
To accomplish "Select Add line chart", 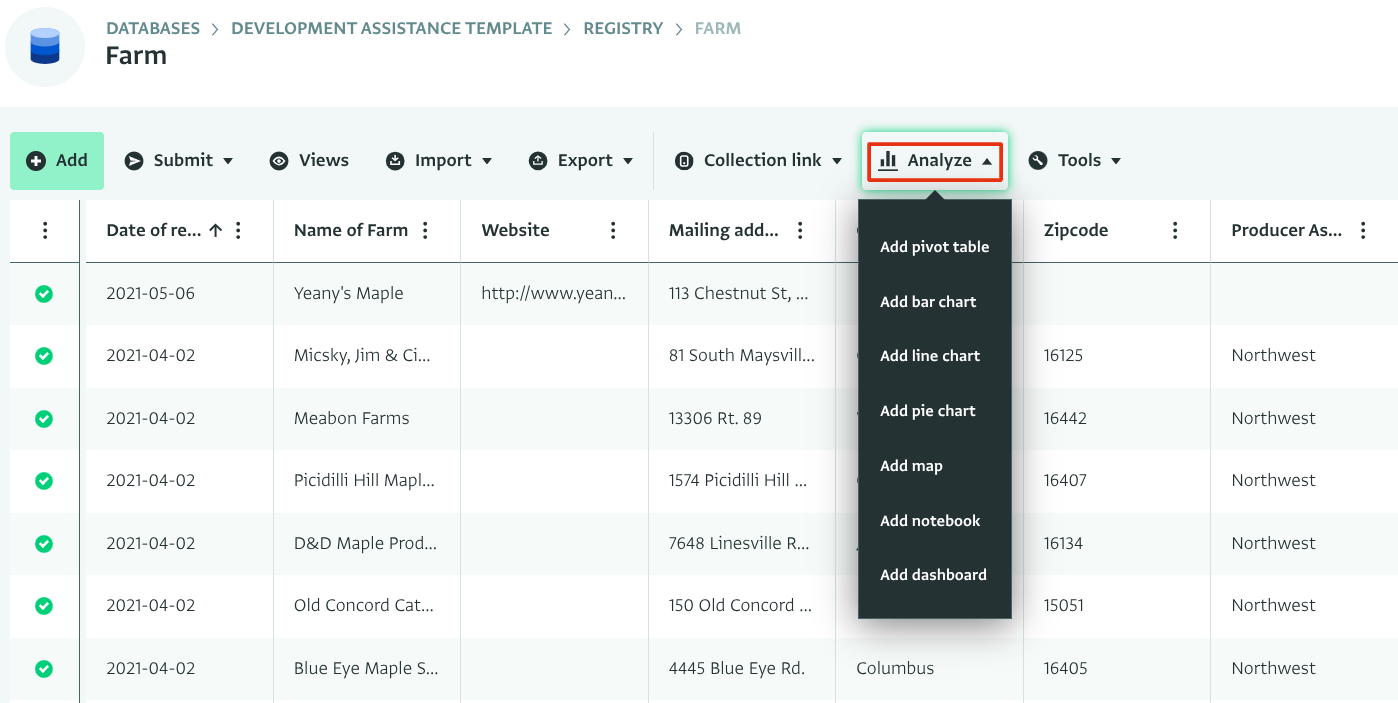I will tap(930, 356).
